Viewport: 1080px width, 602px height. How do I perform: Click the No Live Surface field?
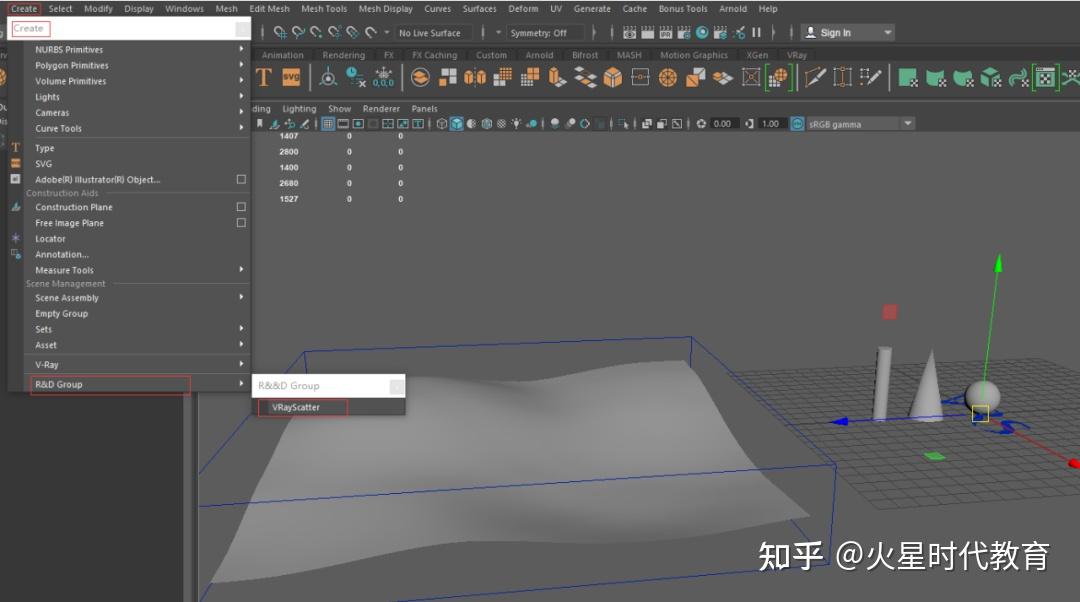coord(432,32)
